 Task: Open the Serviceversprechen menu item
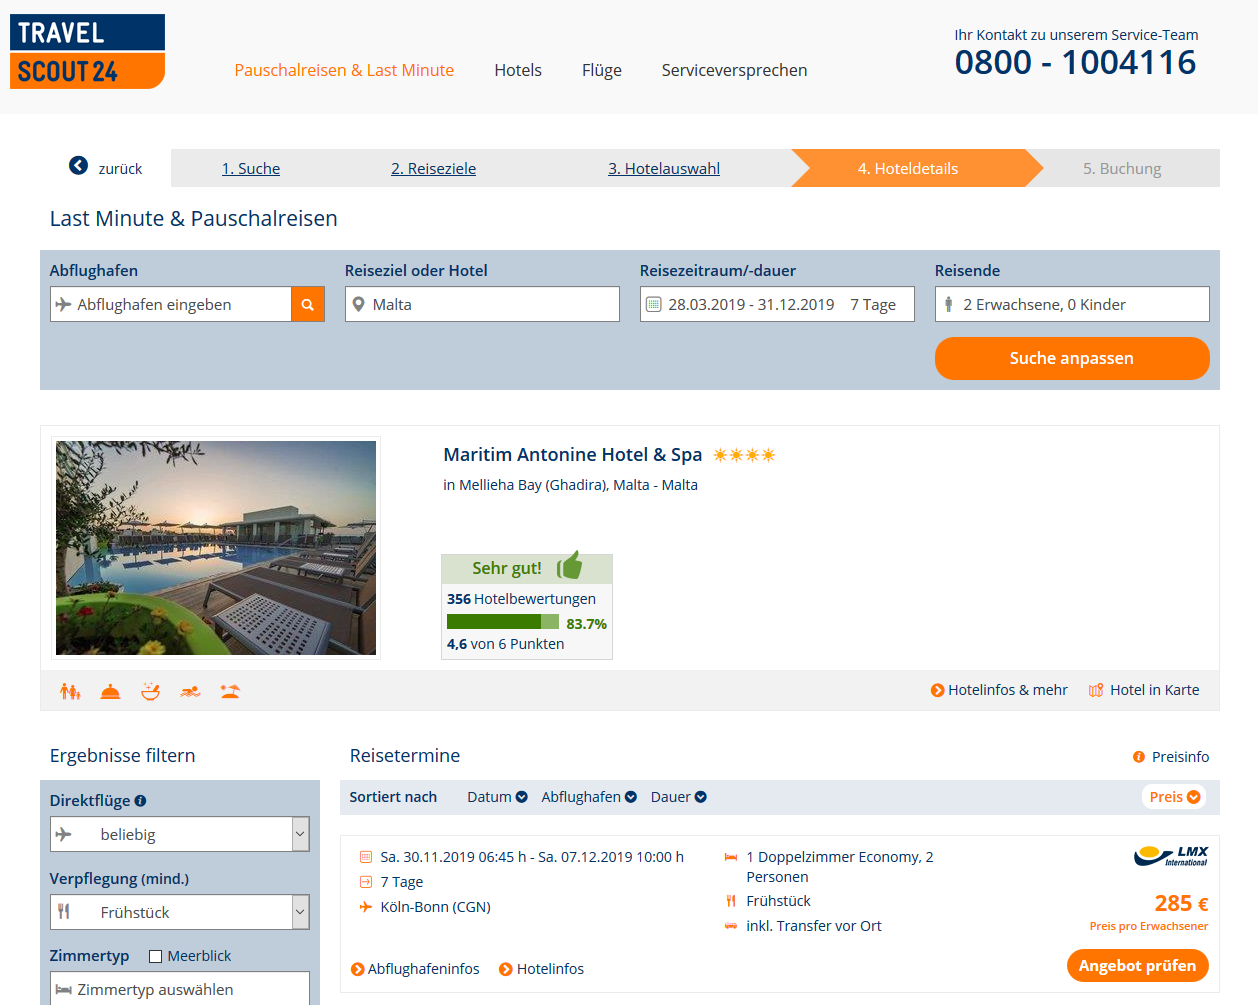[734, 70]
